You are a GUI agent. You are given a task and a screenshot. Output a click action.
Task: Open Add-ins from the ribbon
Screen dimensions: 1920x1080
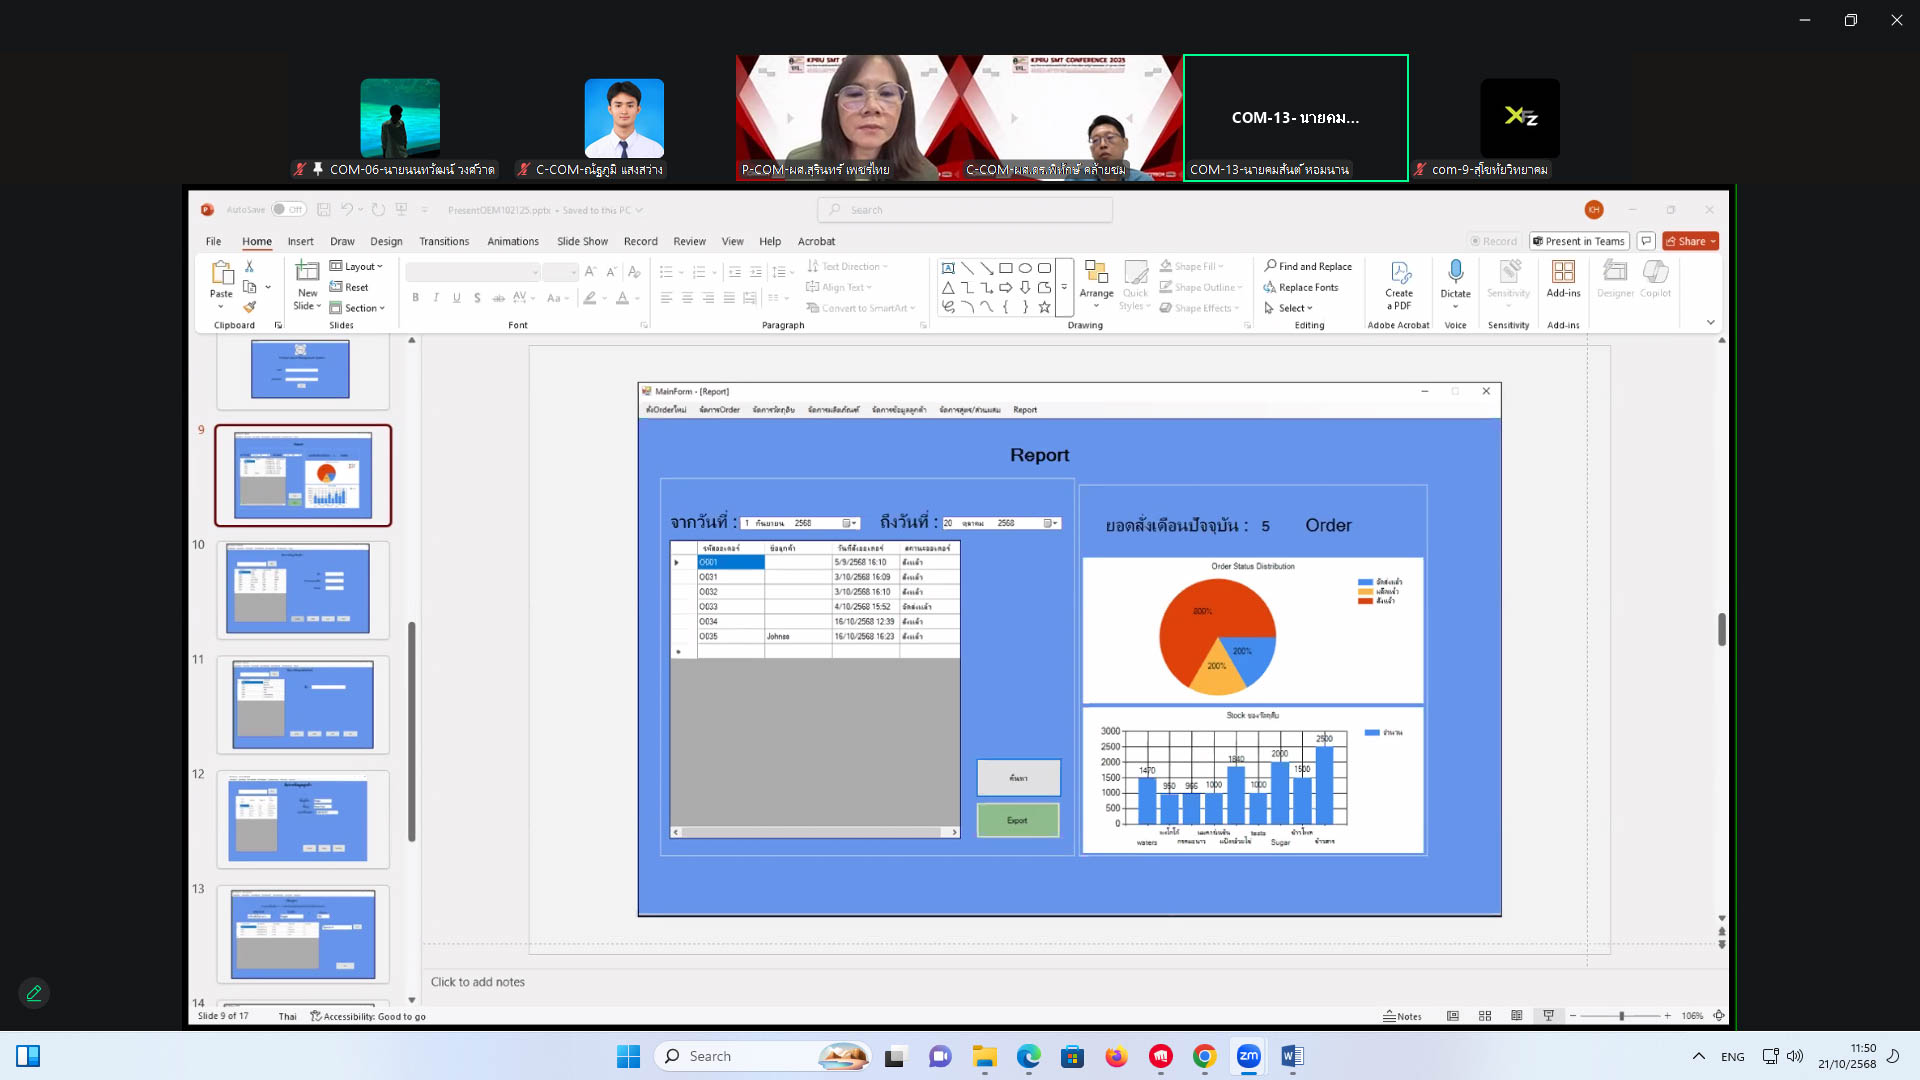(x=1563, y=273)
